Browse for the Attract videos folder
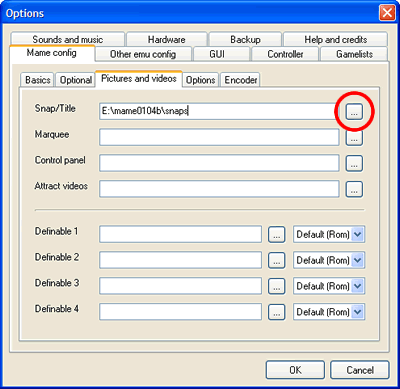Screen dimensions: 400x389 pyautogui.click(x=354, y=189)
